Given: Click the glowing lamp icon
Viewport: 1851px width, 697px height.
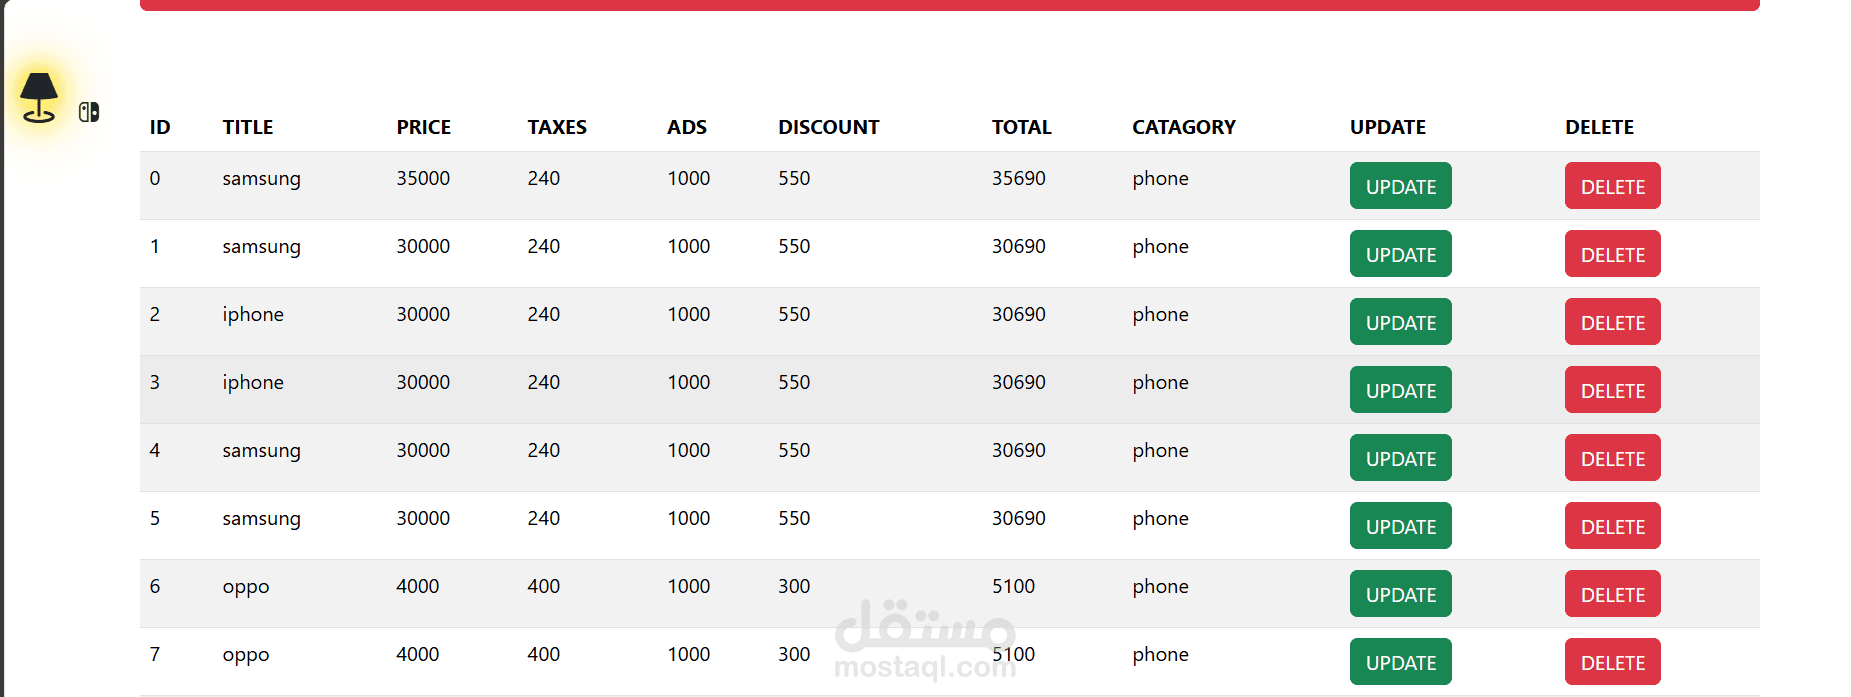Looking at the screenshot, I should tap(39, 98).
